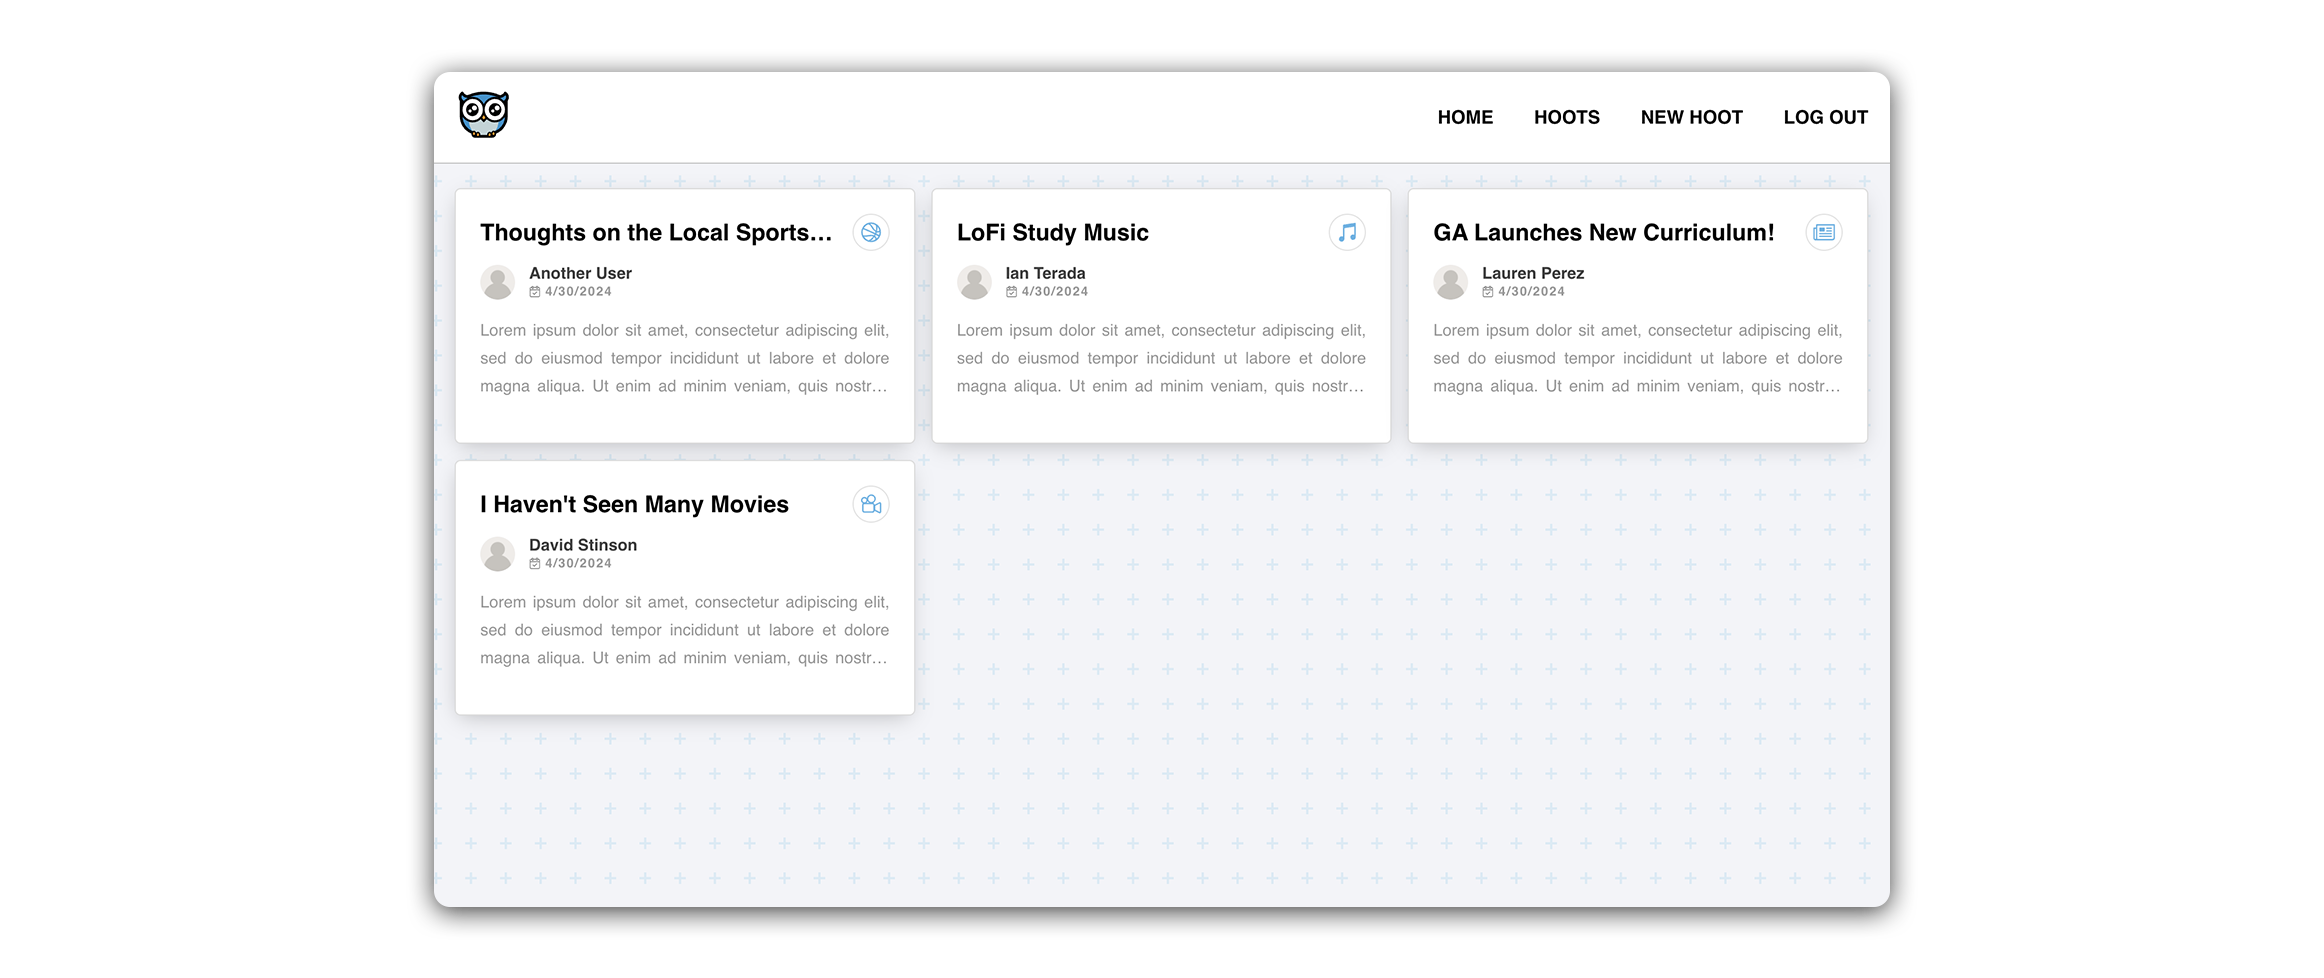Select the newspaper icon on the curriculum post
This screenshot has height=978, width=2324.
tap(1824, 231)
